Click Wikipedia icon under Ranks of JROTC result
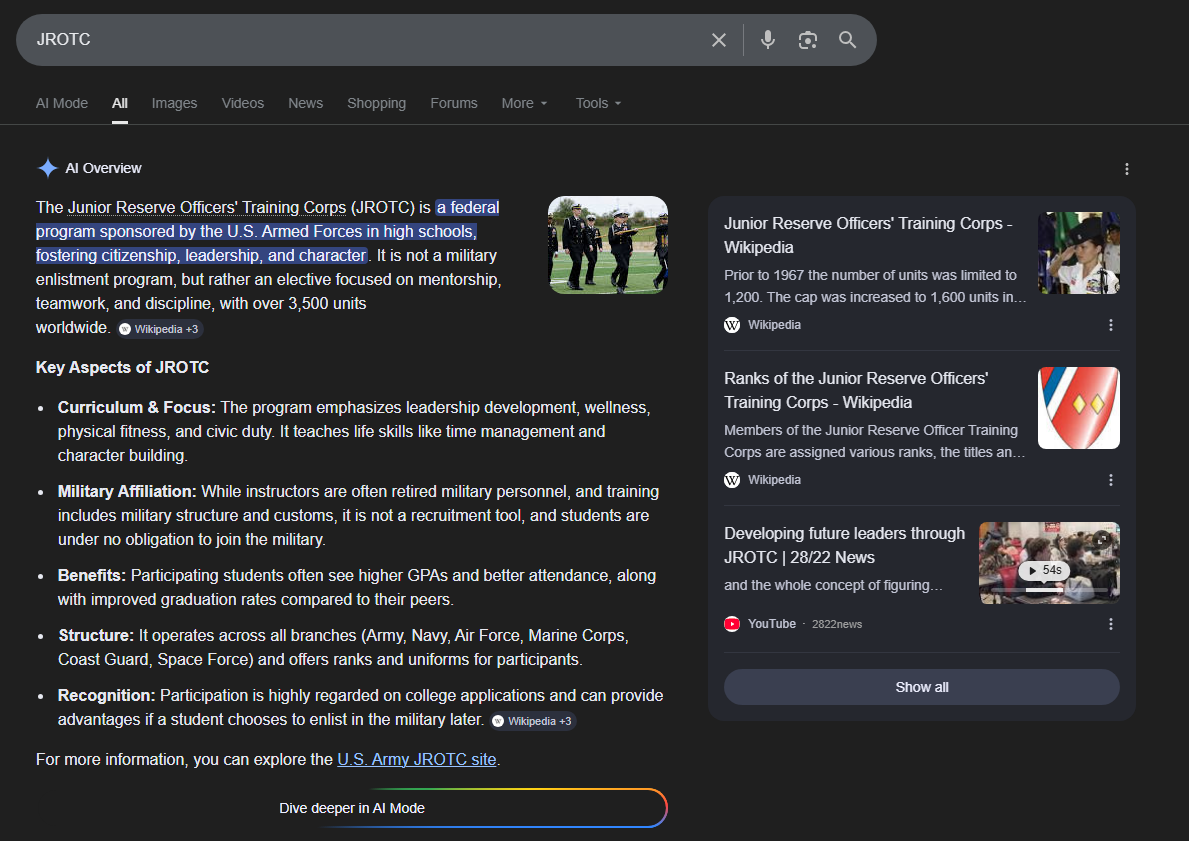 tap(732, 479)
